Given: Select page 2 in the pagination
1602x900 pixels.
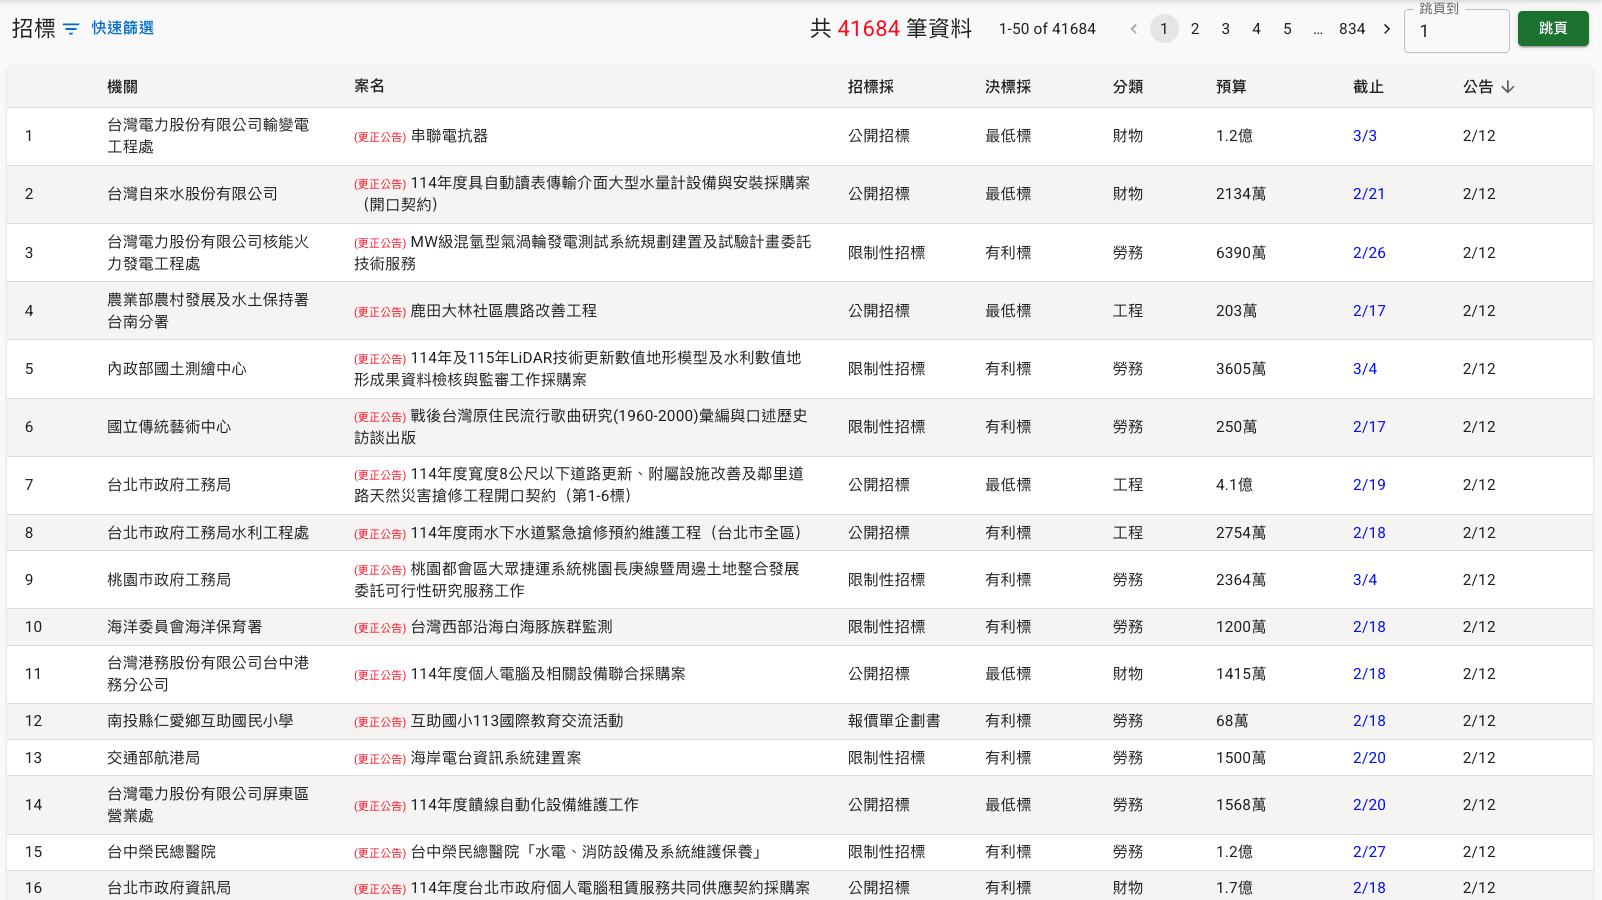Looking at the screenshot, I should (x=1194, y=29).
